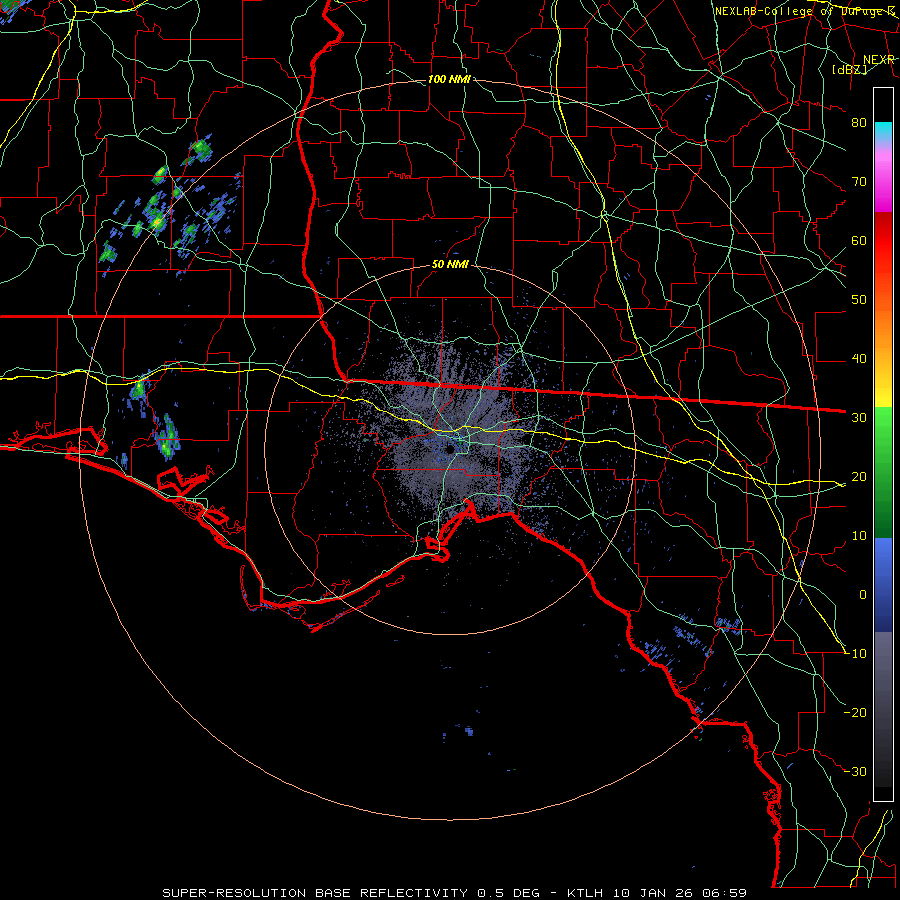Click the 10 value on dBZ scale

[859, 536]
